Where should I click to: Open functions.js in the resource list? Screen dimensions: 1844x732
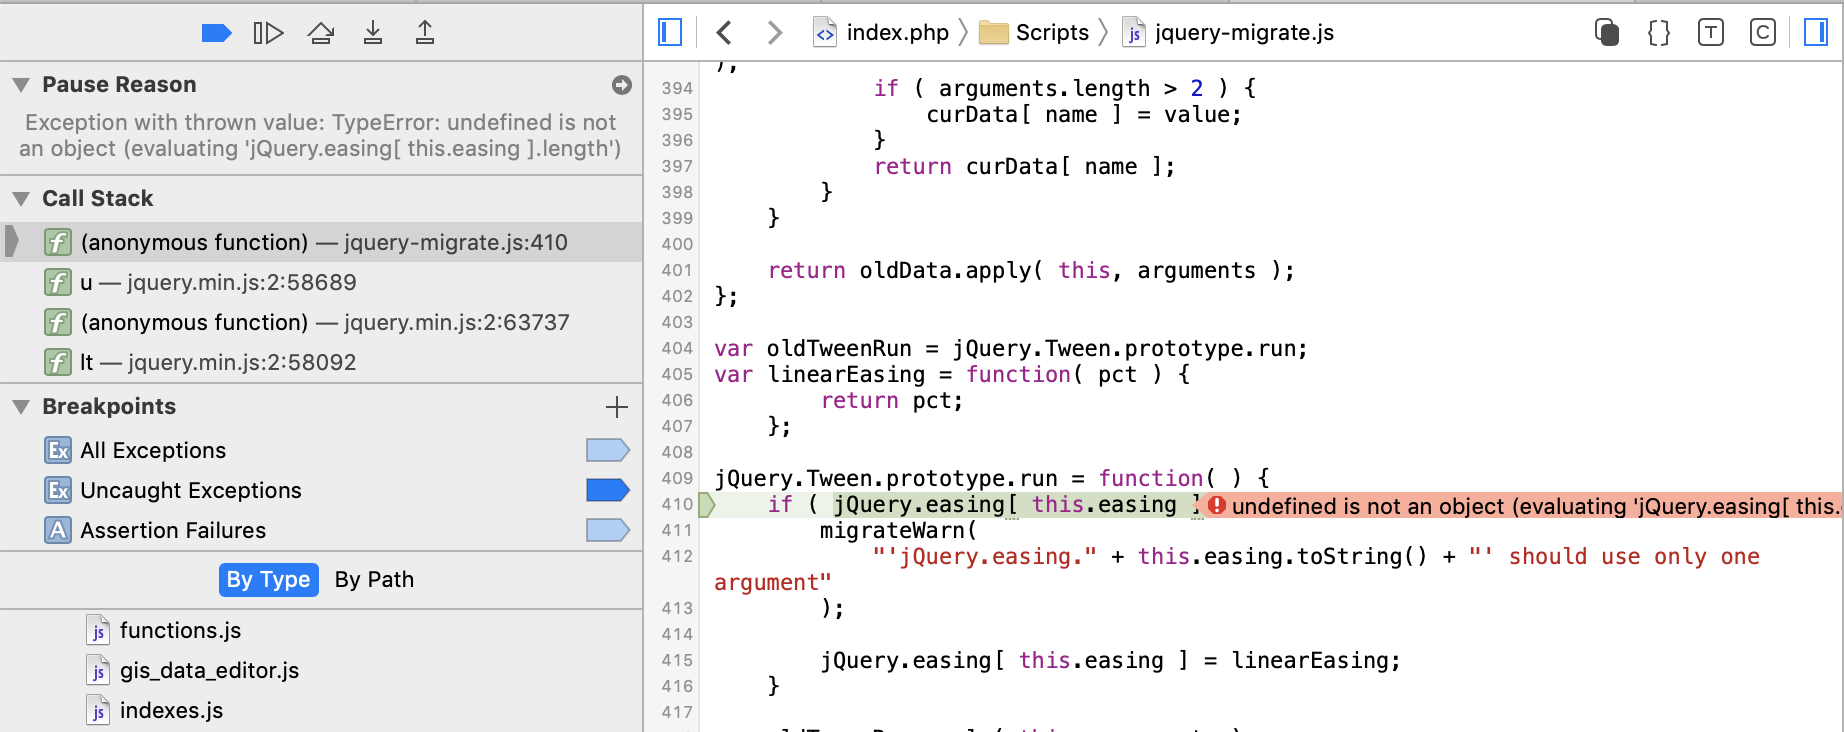pos(180,630)
